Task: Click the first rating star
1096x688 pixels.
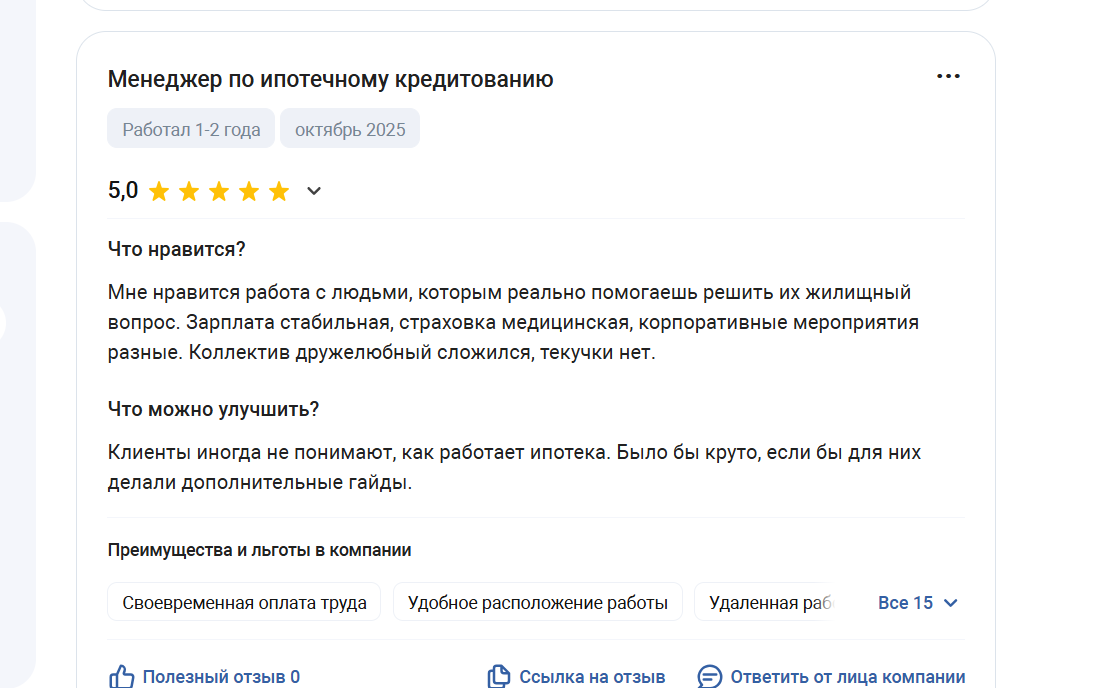Action: click(159, 191)
